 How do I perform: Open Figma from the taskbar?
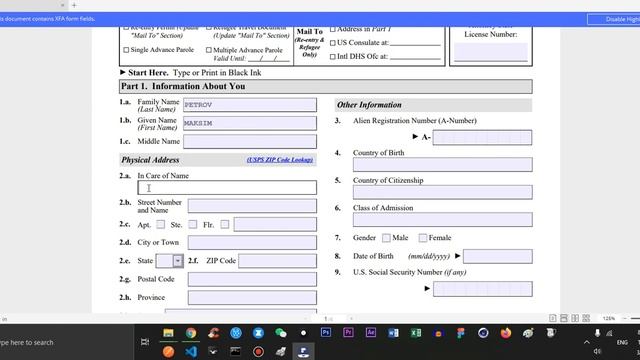coord(461,333)
